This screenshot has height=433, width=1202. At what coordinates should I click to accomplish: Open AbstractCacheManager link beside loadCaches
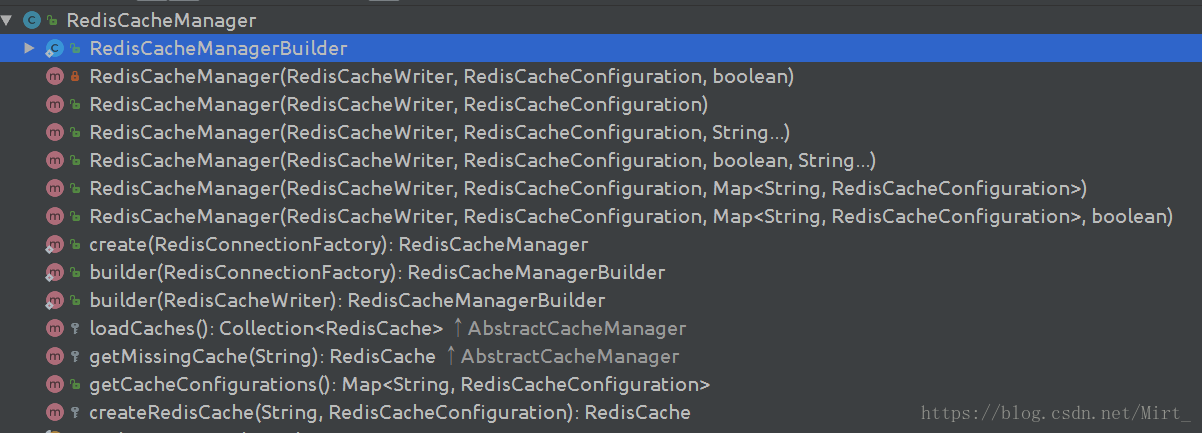coord(576,328)
